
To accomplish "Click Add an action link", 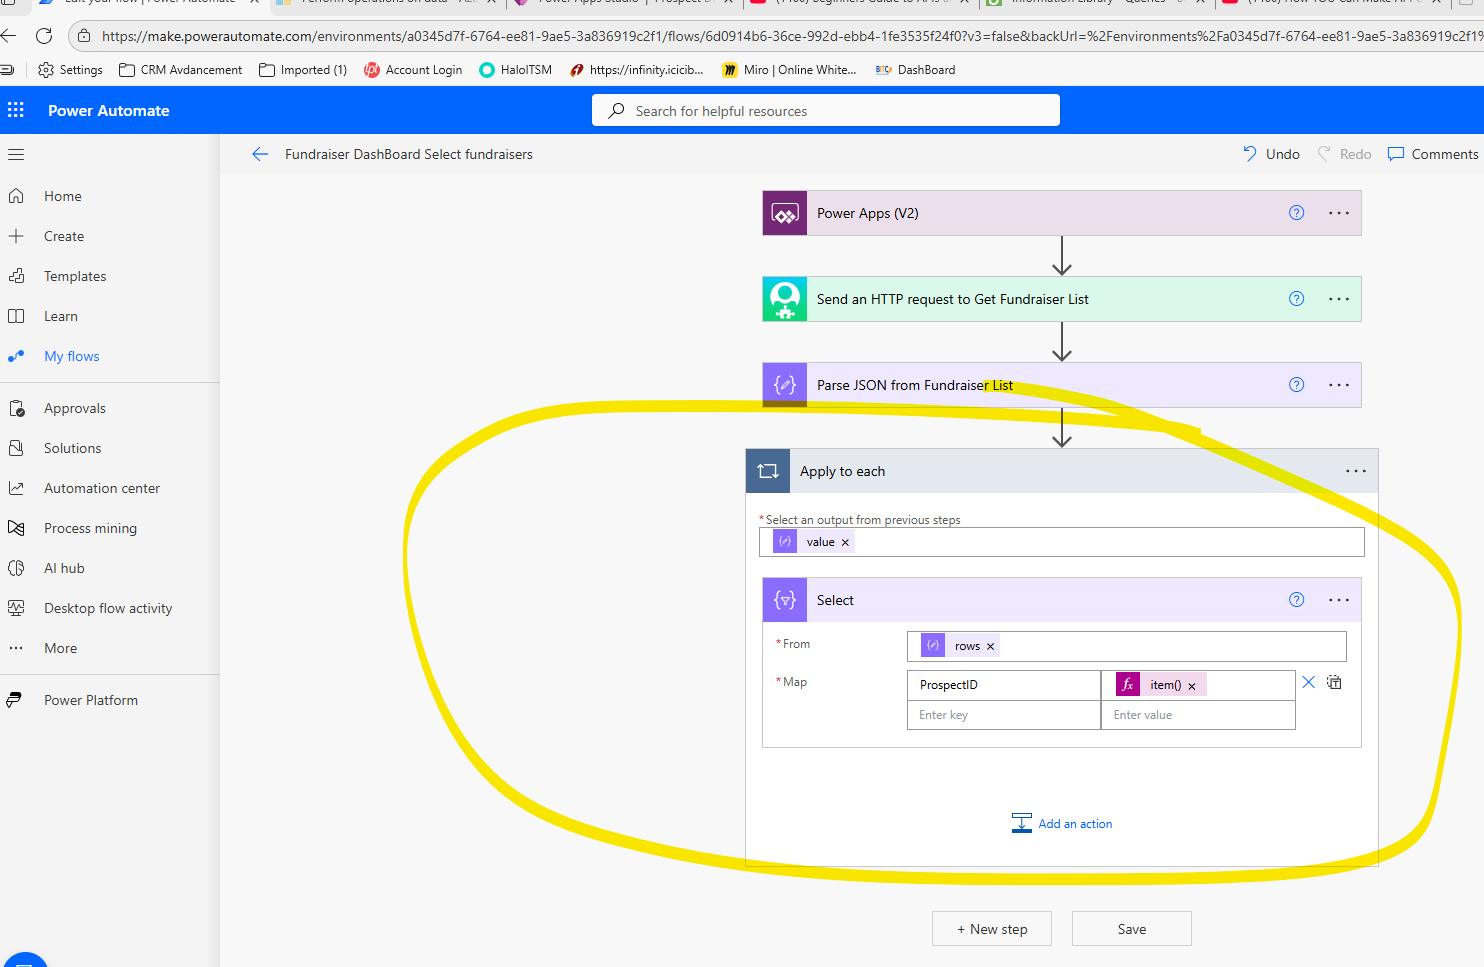I will pyautogui.click(x=1062, y=824).
